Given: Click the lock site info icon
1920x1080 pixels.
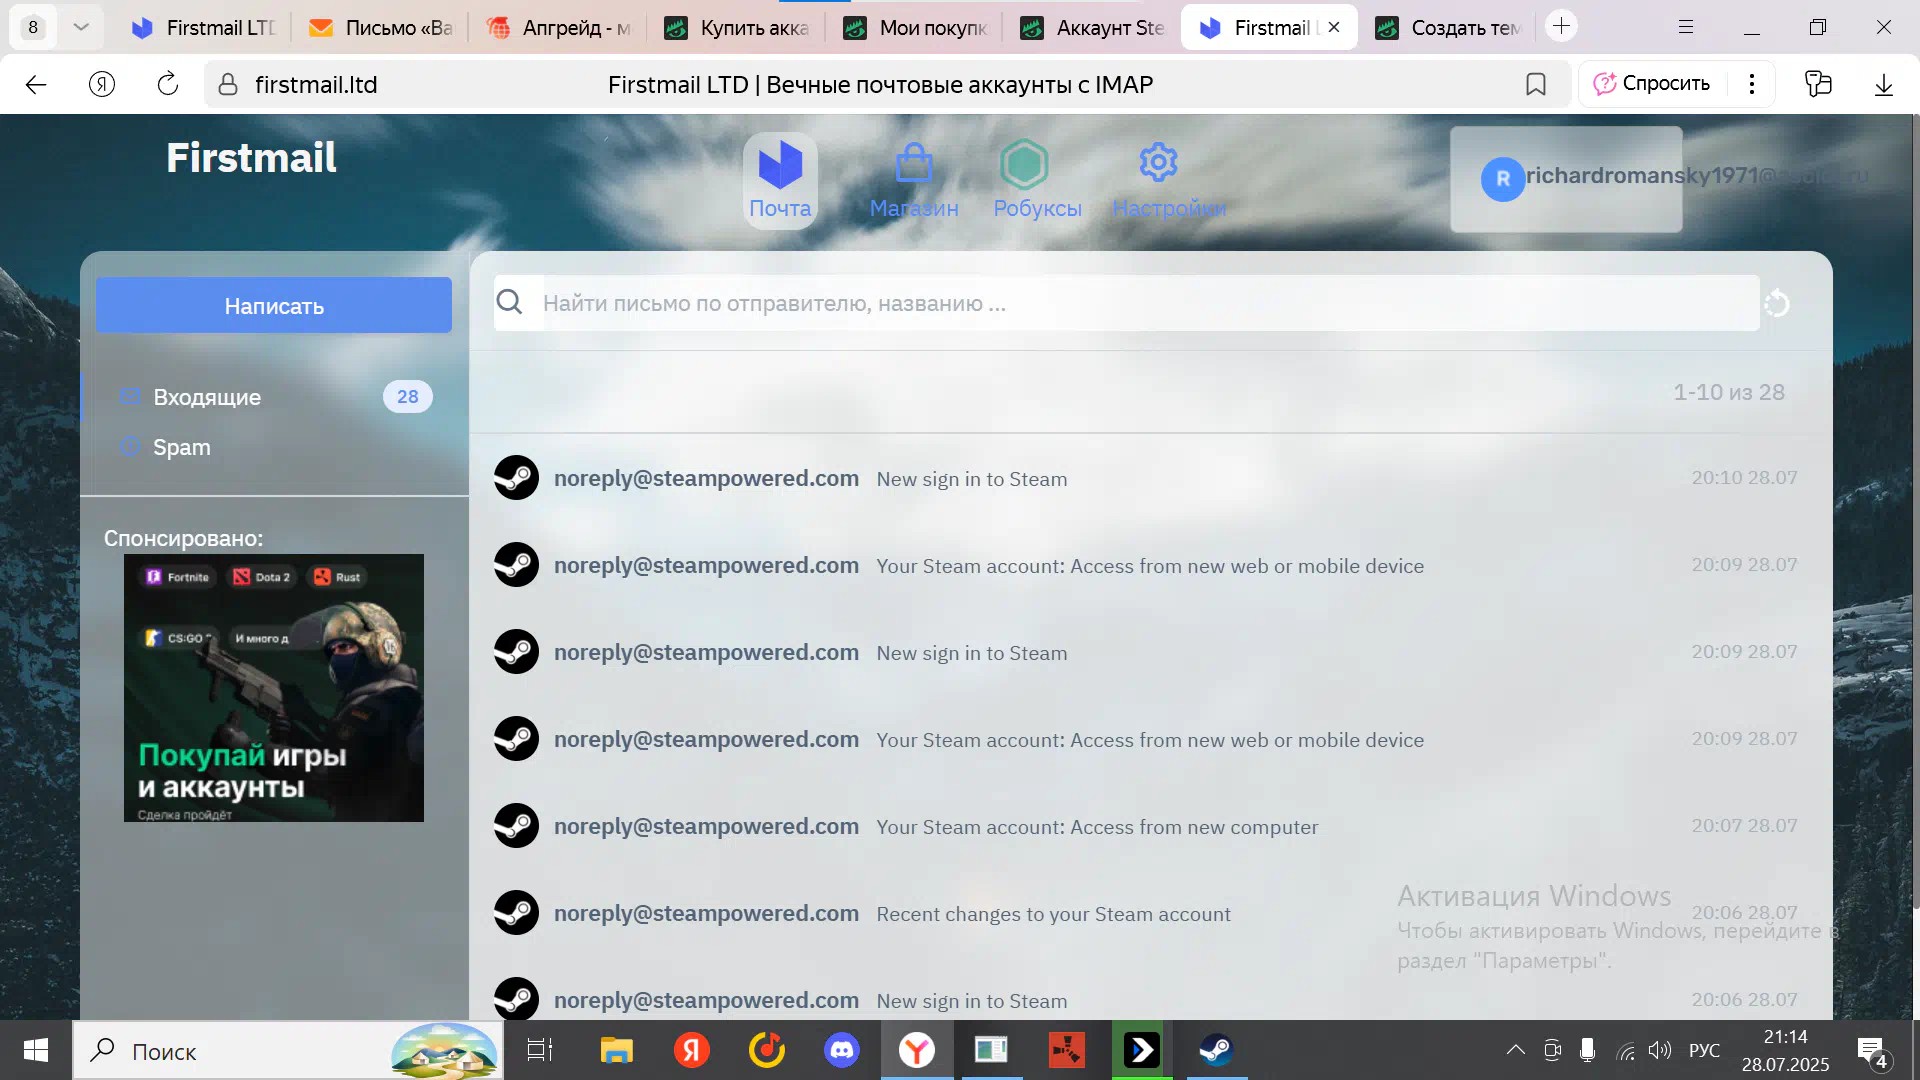Looking at the screenshot, I should (228, 85).
